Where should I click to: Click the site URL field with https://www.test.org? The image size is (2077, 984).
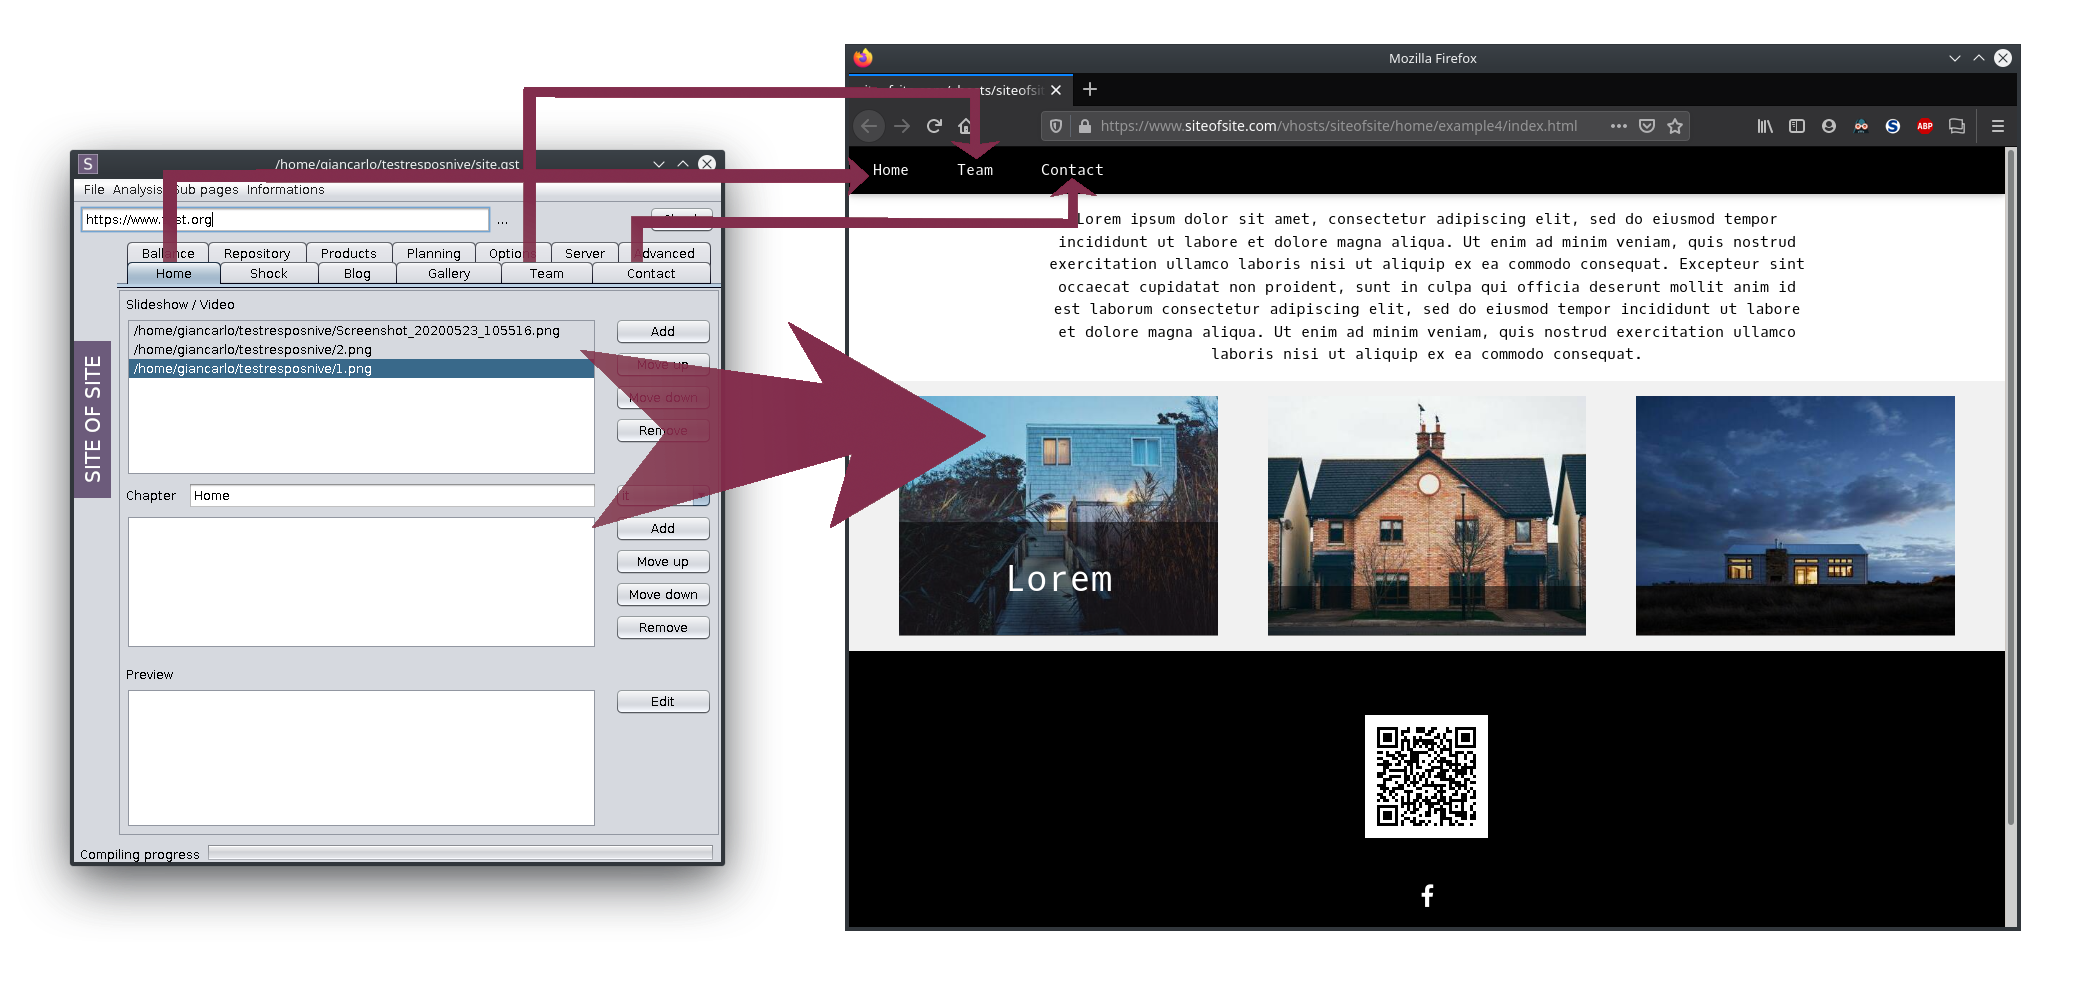tap(285, 219)
